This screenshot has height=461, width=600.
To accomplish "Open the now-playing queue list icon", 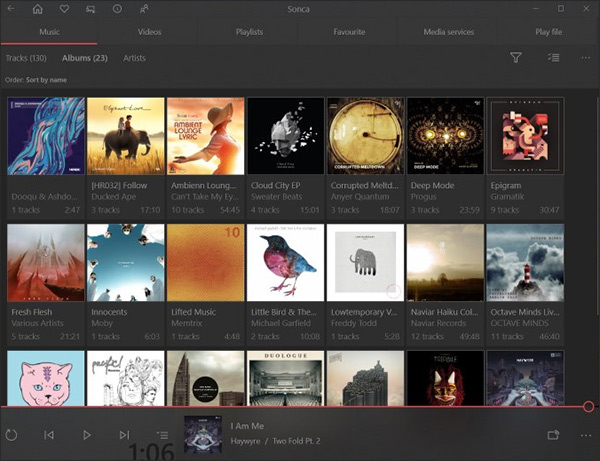I will 162,435.
